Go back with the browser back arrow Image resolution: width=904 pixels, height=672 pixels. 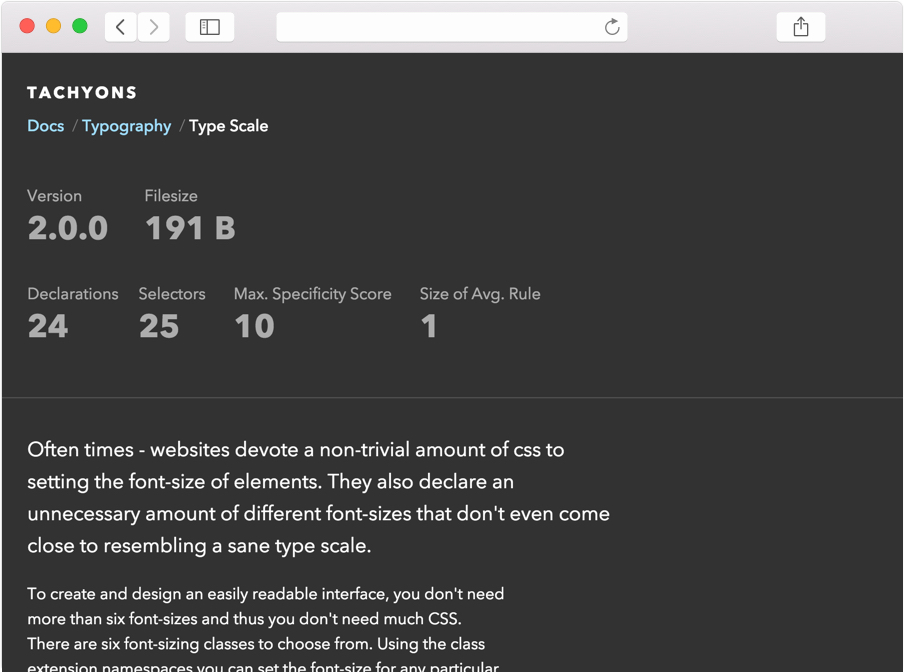(x=120, y=27)
